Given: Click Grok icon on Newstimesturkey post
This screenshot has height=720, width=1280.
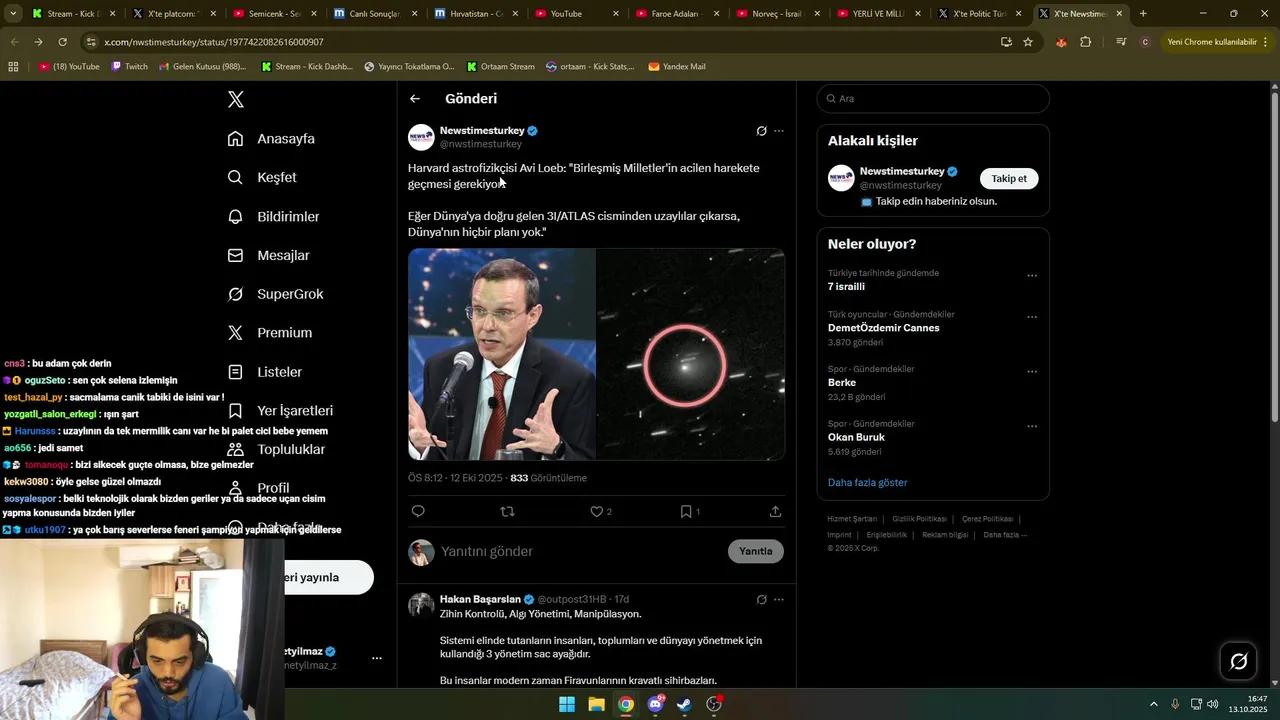Looking at the screenshot, I should tap(761, 131).
